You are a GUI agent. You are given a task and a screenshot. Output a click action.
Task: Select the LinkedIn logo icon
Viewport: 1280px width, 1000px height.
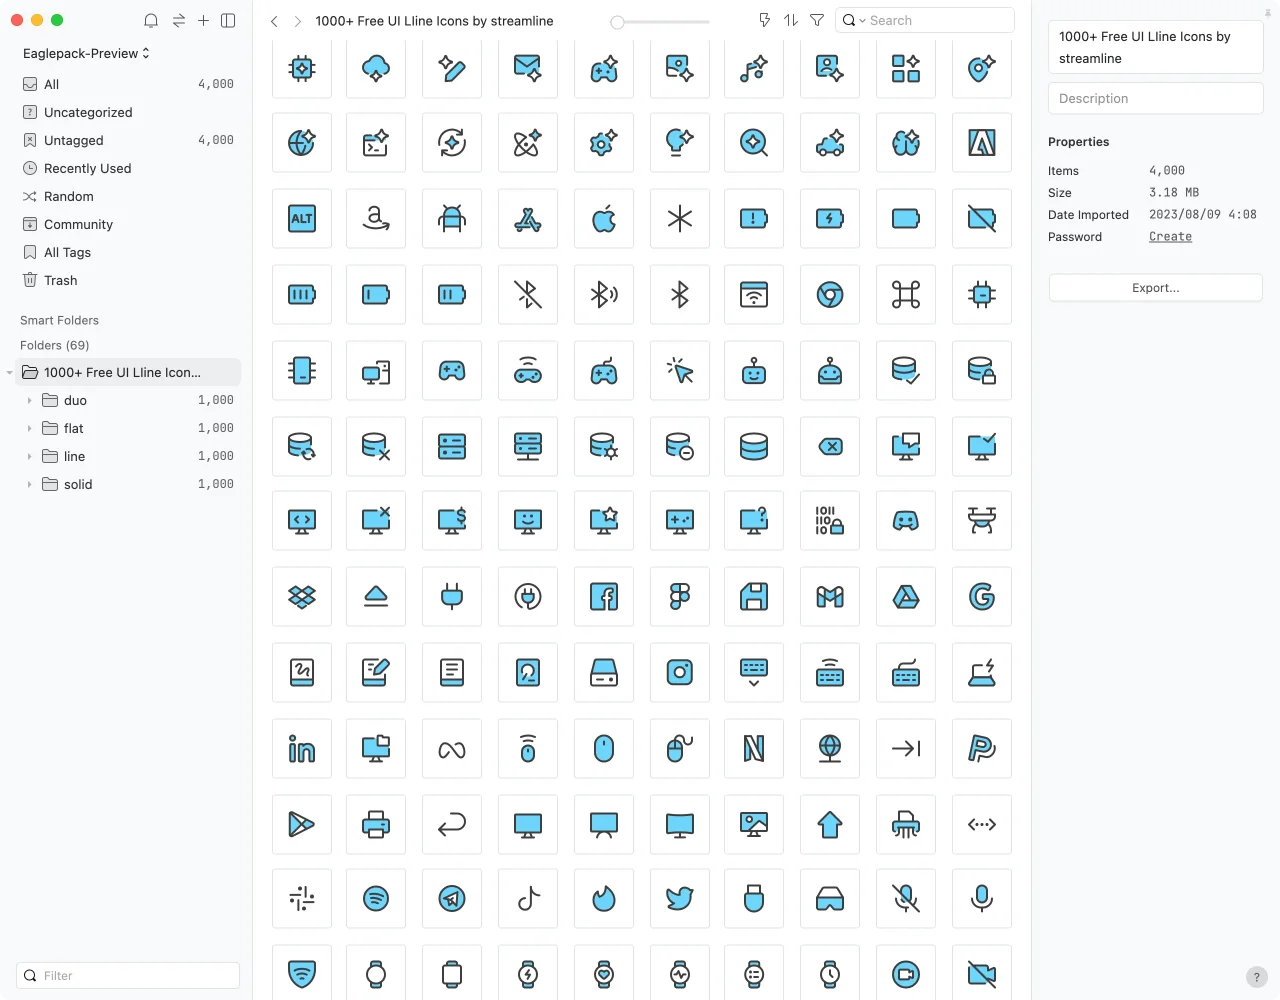[302, 749]
